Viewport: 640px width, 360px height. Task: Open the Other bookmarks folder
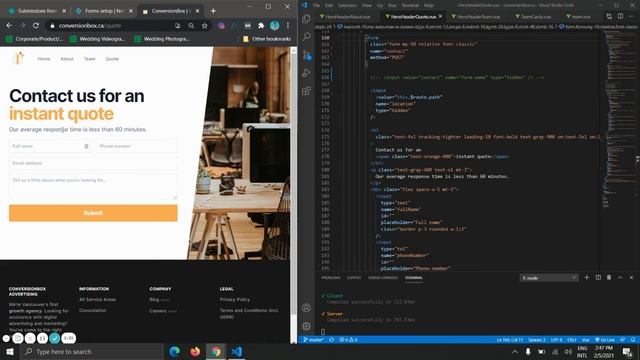(267, 39)
